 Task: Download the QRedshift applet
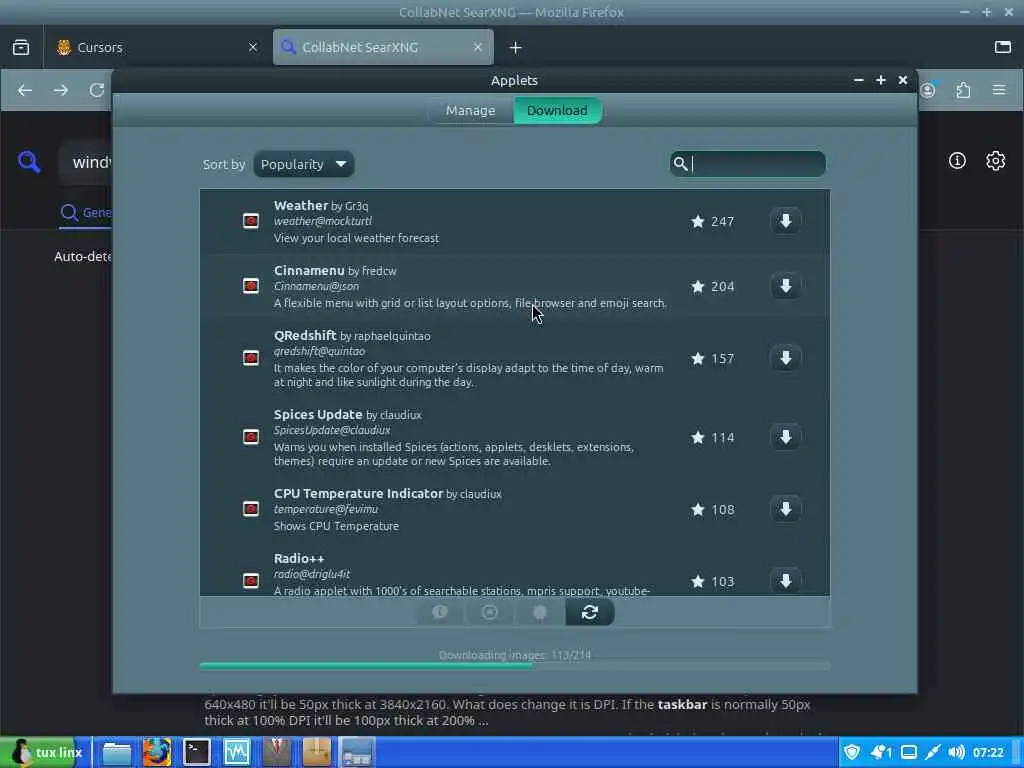786,358
